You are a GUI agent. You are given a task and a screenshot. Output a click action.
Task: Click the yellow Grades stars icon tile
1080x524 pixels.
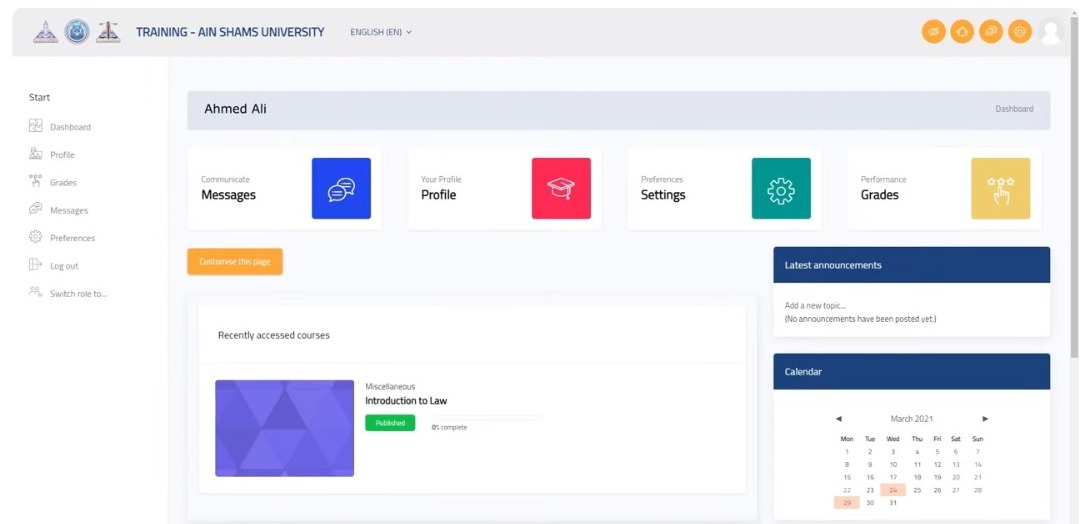pyautogui.click(x=1000, y=188)
